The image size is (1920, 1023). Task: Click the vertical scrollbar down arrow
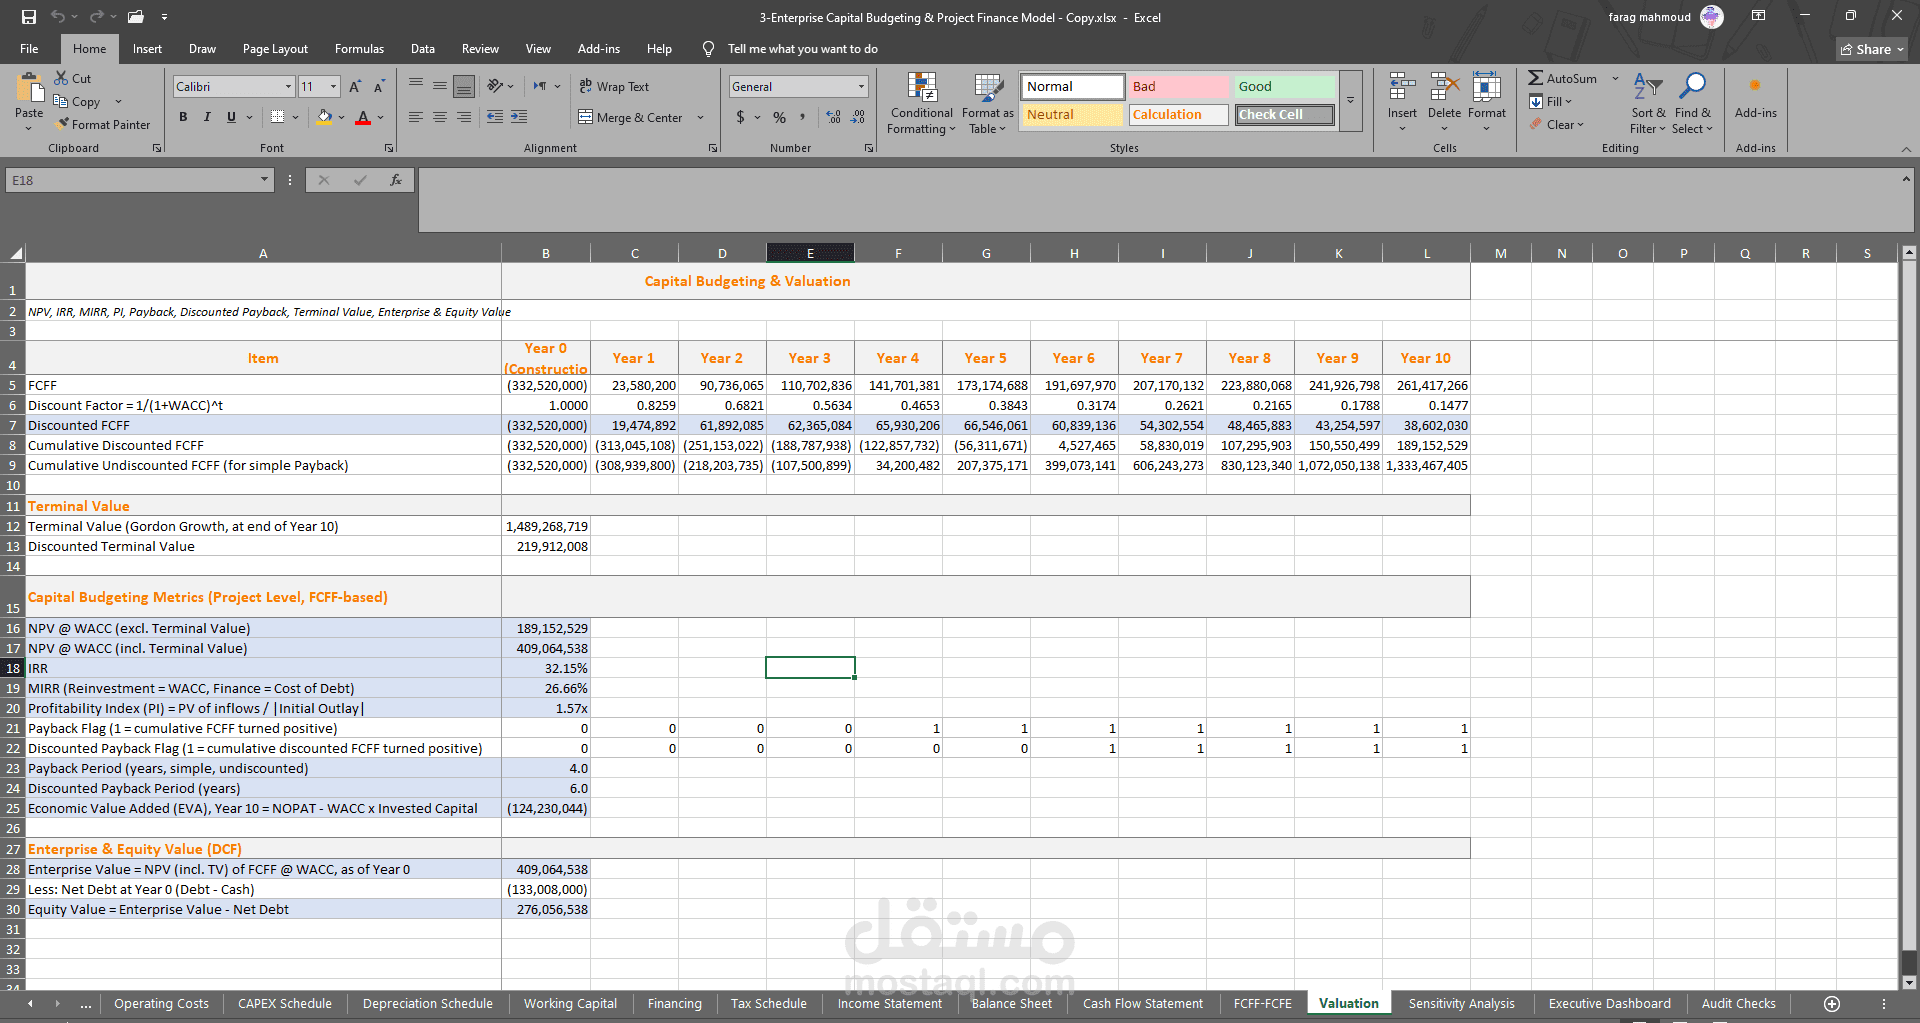(1908, 982)
